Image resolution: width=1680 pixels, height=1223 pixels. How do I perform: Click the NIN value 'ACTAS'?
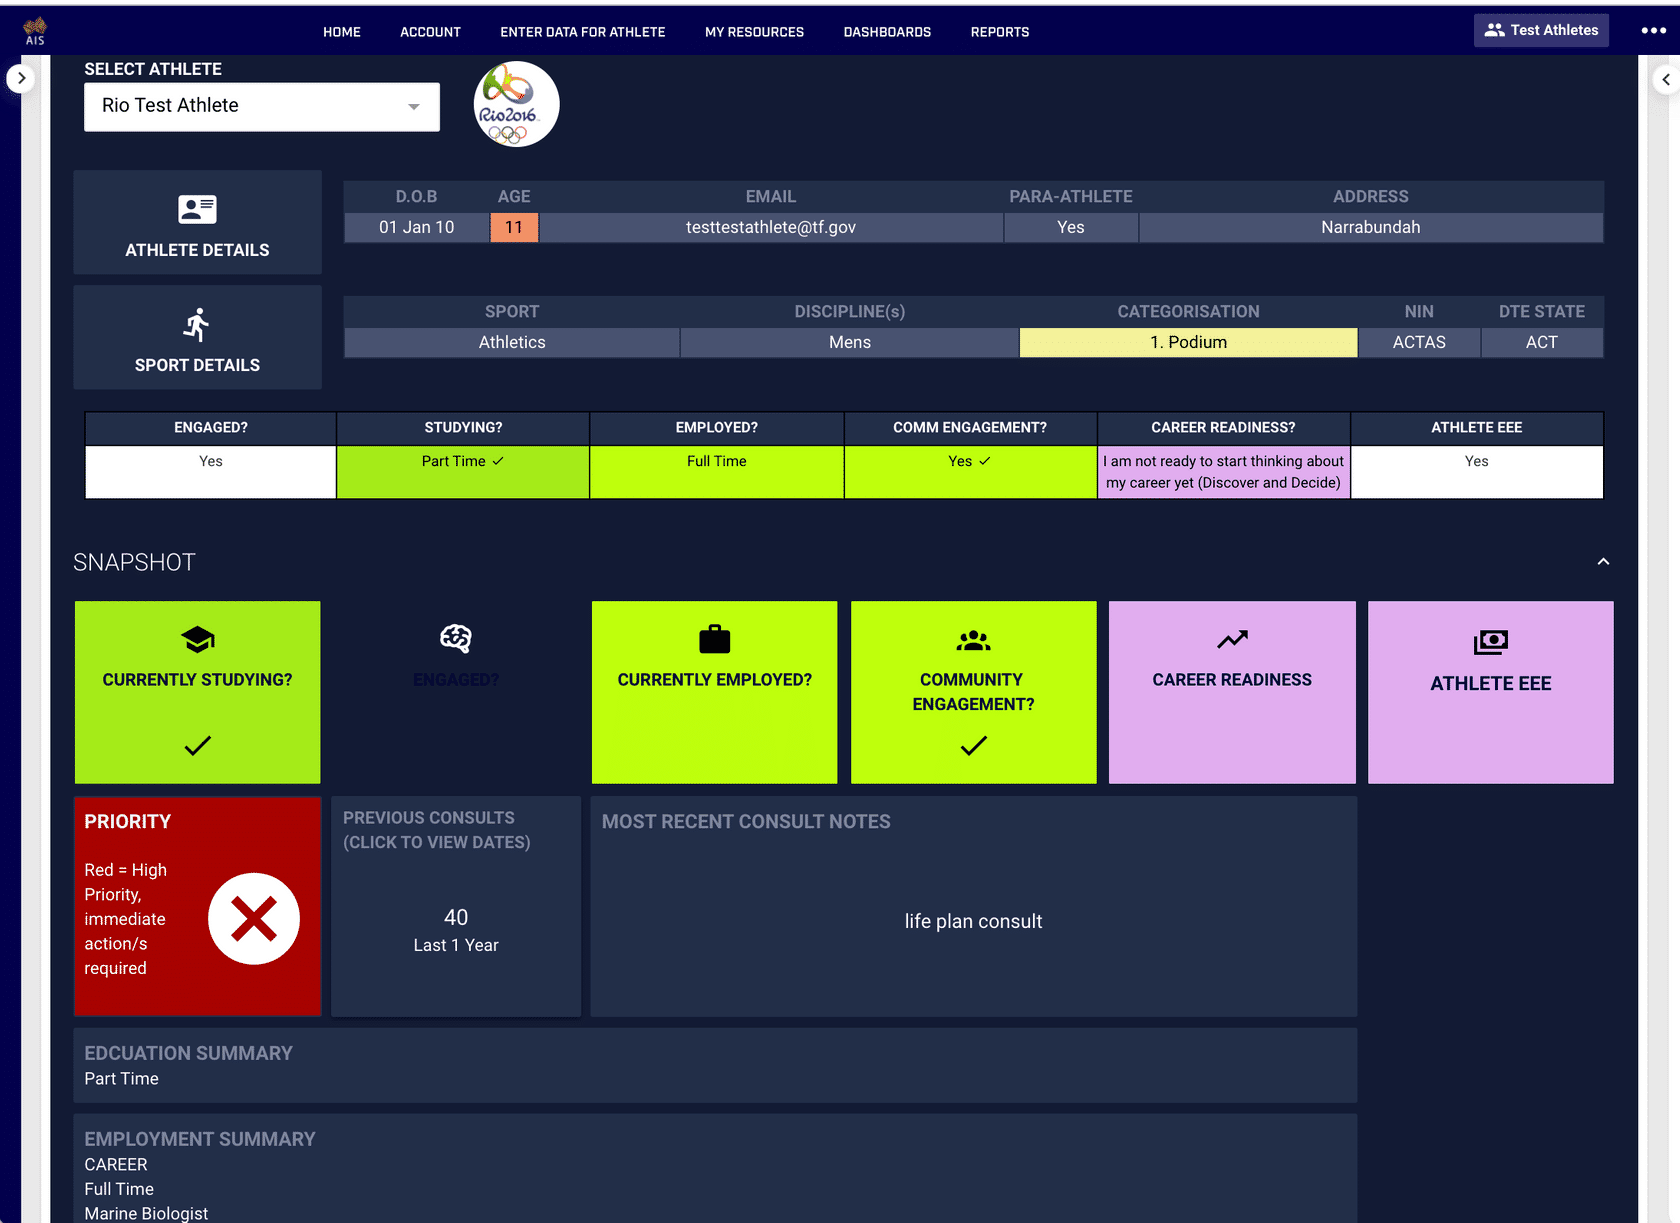click(1419, 342)
